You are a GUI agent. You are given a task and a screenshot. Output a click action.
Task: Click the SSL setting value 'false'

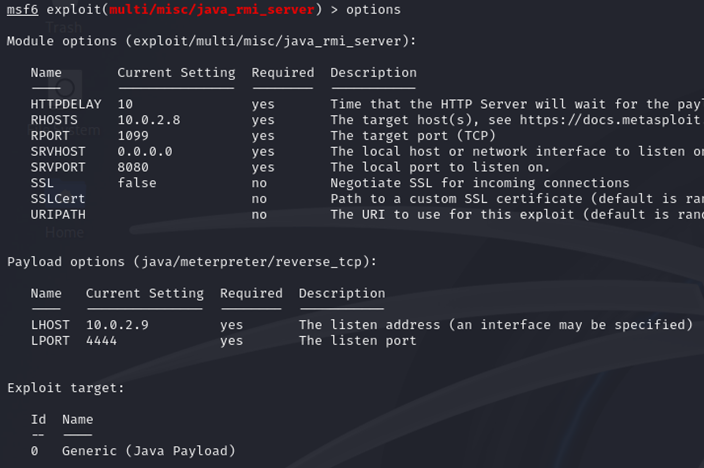[x=137, y=183]
